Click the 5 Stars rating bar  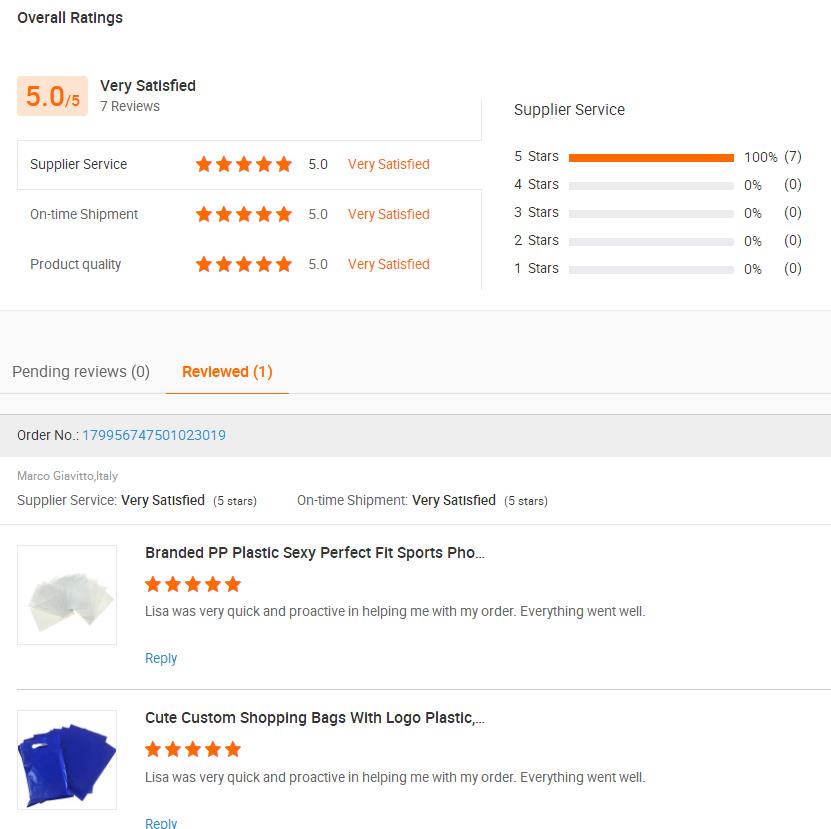click(x=651, y=157)
